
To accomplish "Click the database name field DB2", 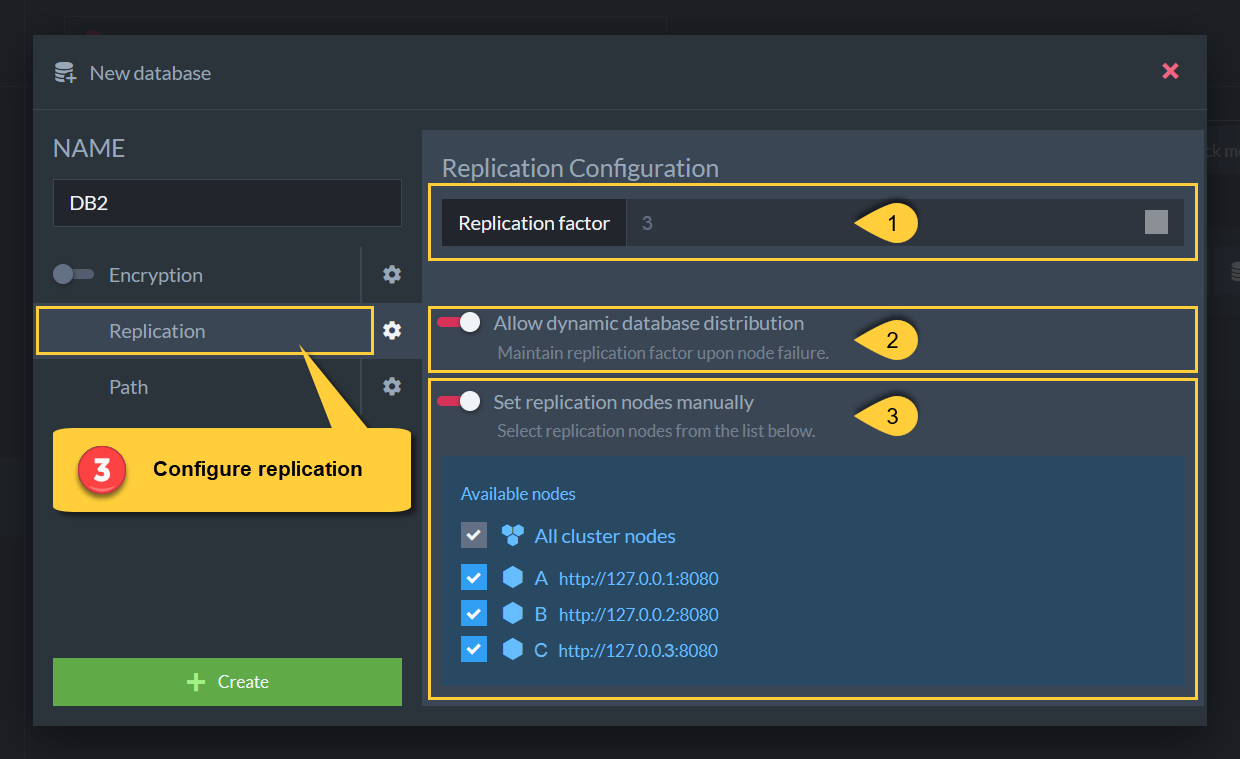I will click(x=227, y=203).
